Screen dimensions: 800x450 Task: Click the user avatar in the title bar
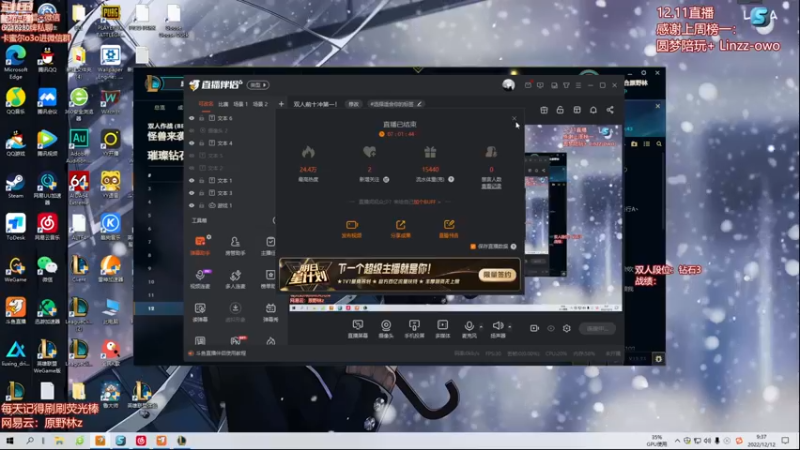tap(508, 85)
